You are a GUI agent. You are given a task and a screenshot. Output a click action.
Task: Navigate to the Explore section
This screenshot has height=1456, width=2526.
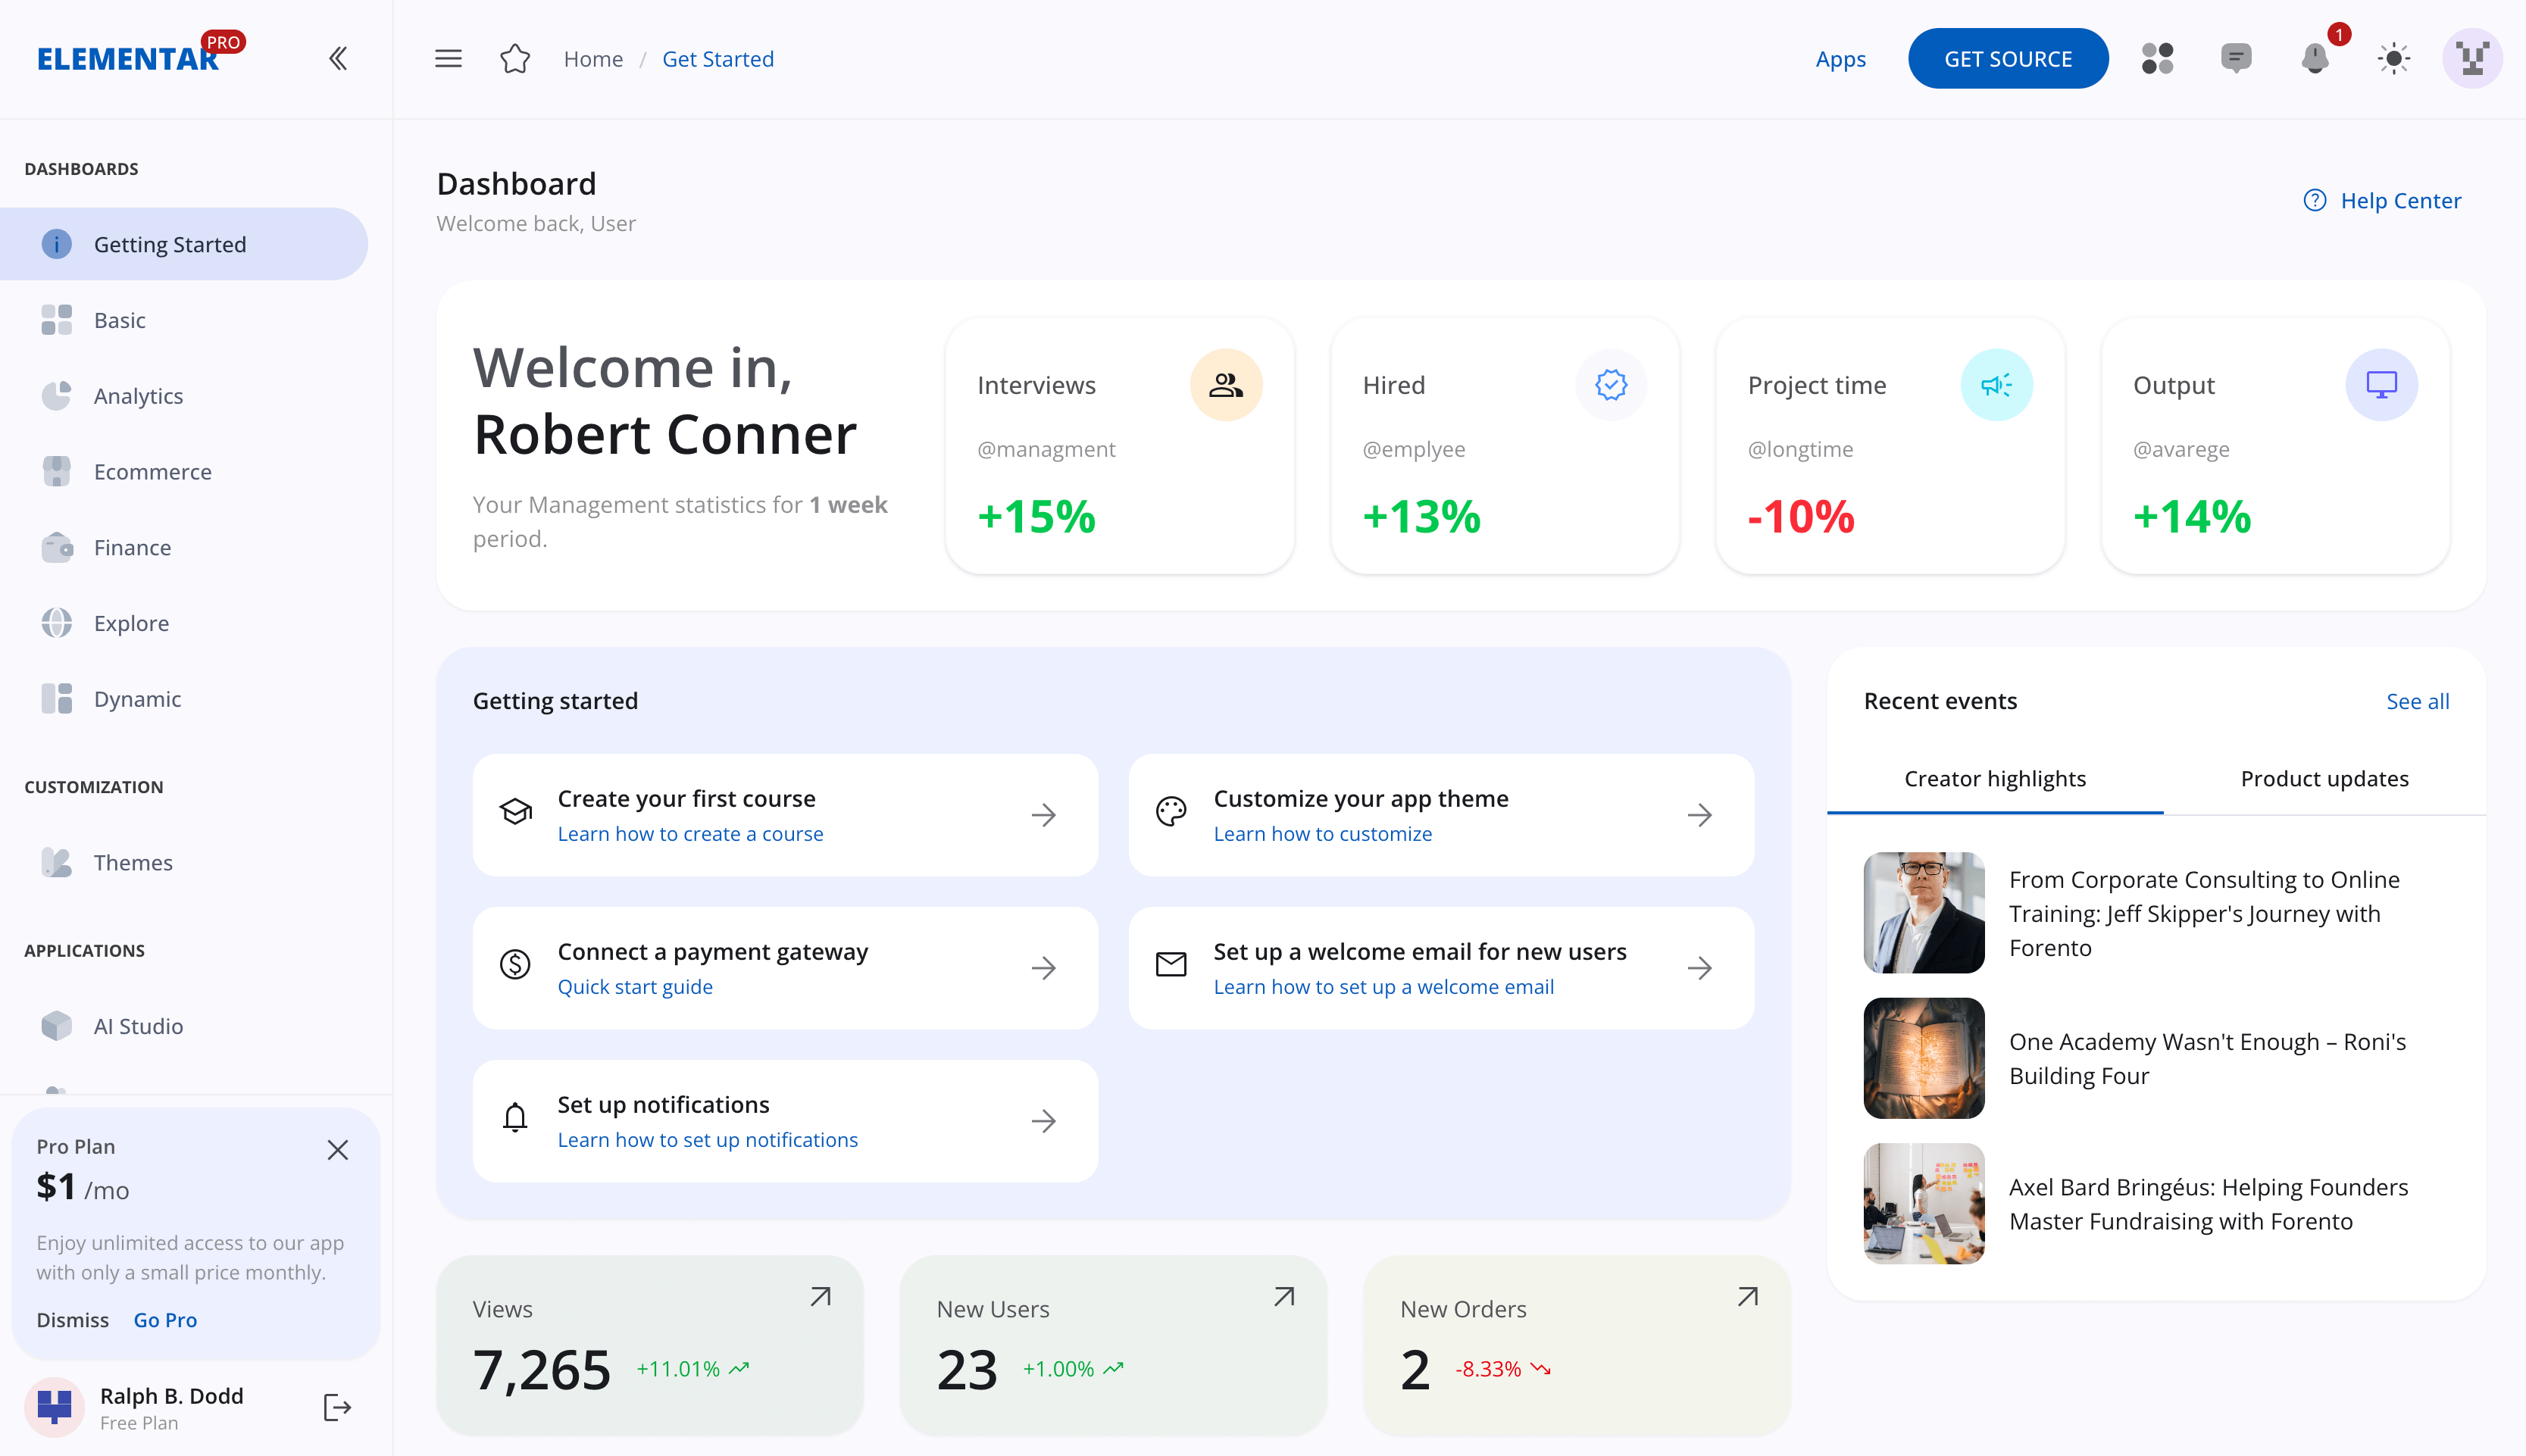131,623
